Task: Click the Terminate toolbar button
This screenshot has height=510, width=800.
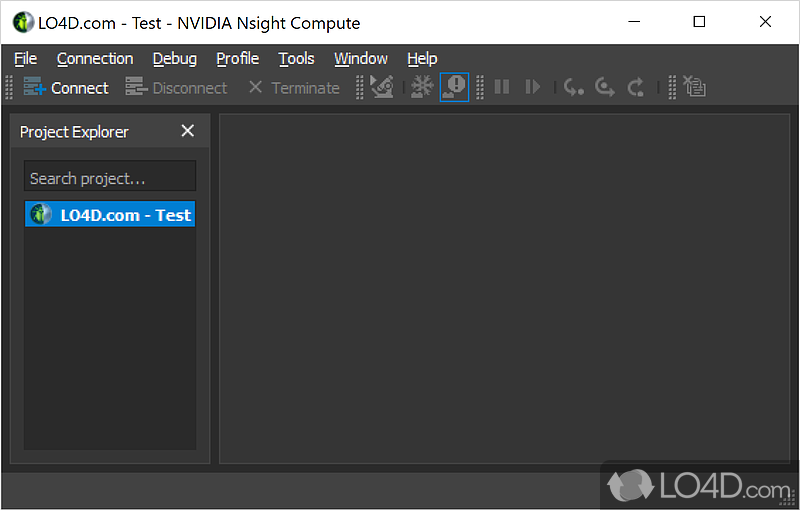Action: 294,88
